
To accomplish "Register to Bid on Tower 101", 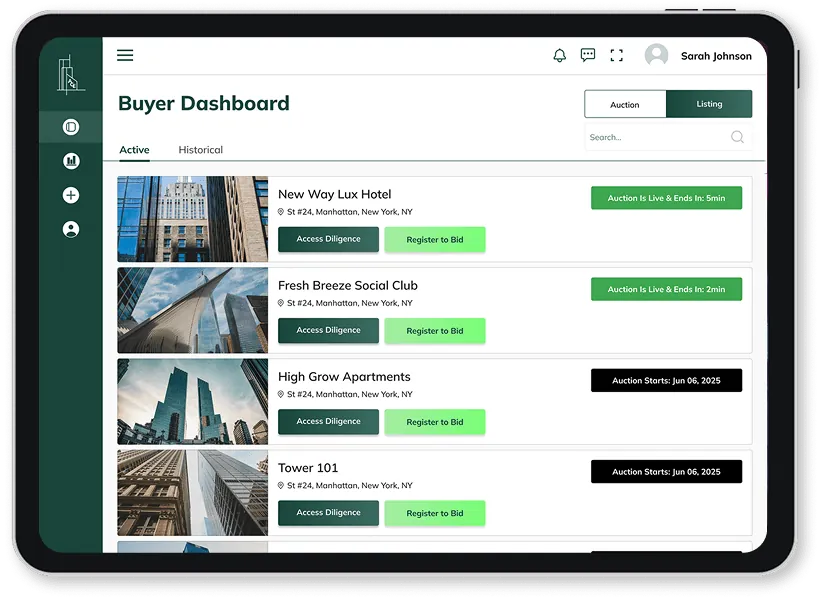I will [435, 513].
